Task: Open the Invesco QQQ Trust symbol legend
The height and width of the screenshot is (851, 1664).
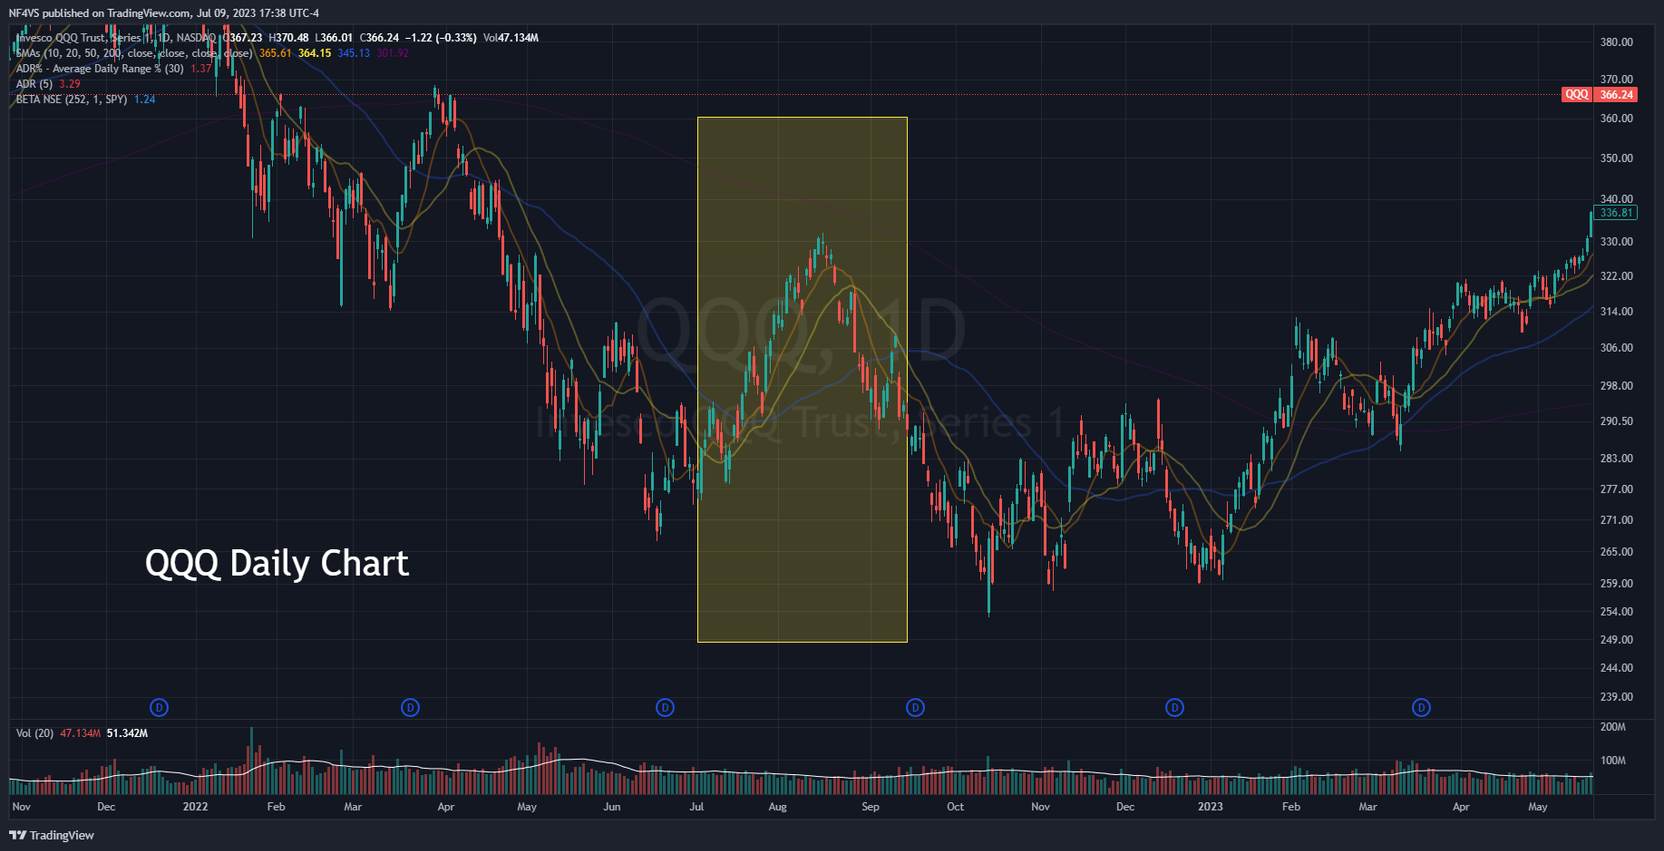Action: pyautogui.click(x=114, y=38)
